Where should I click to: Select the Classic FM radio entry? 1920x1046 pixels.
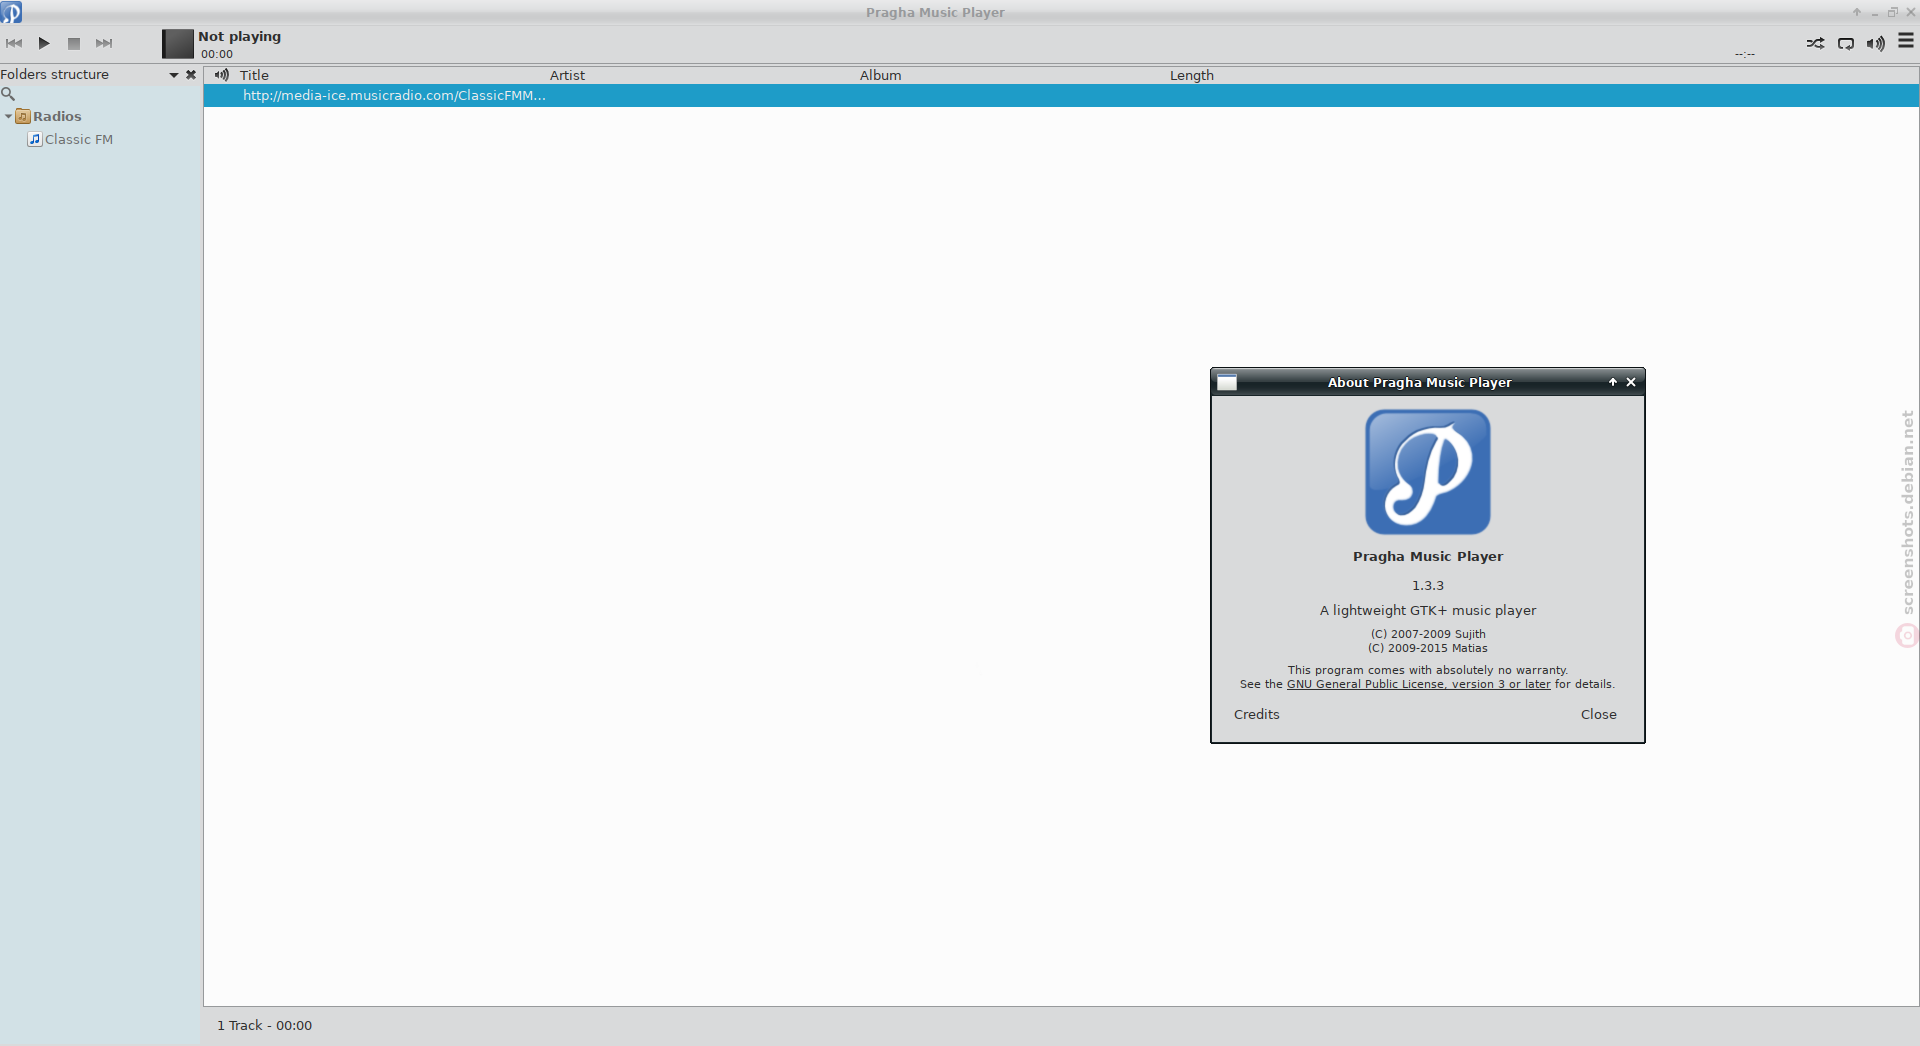(x=79, y=140)
